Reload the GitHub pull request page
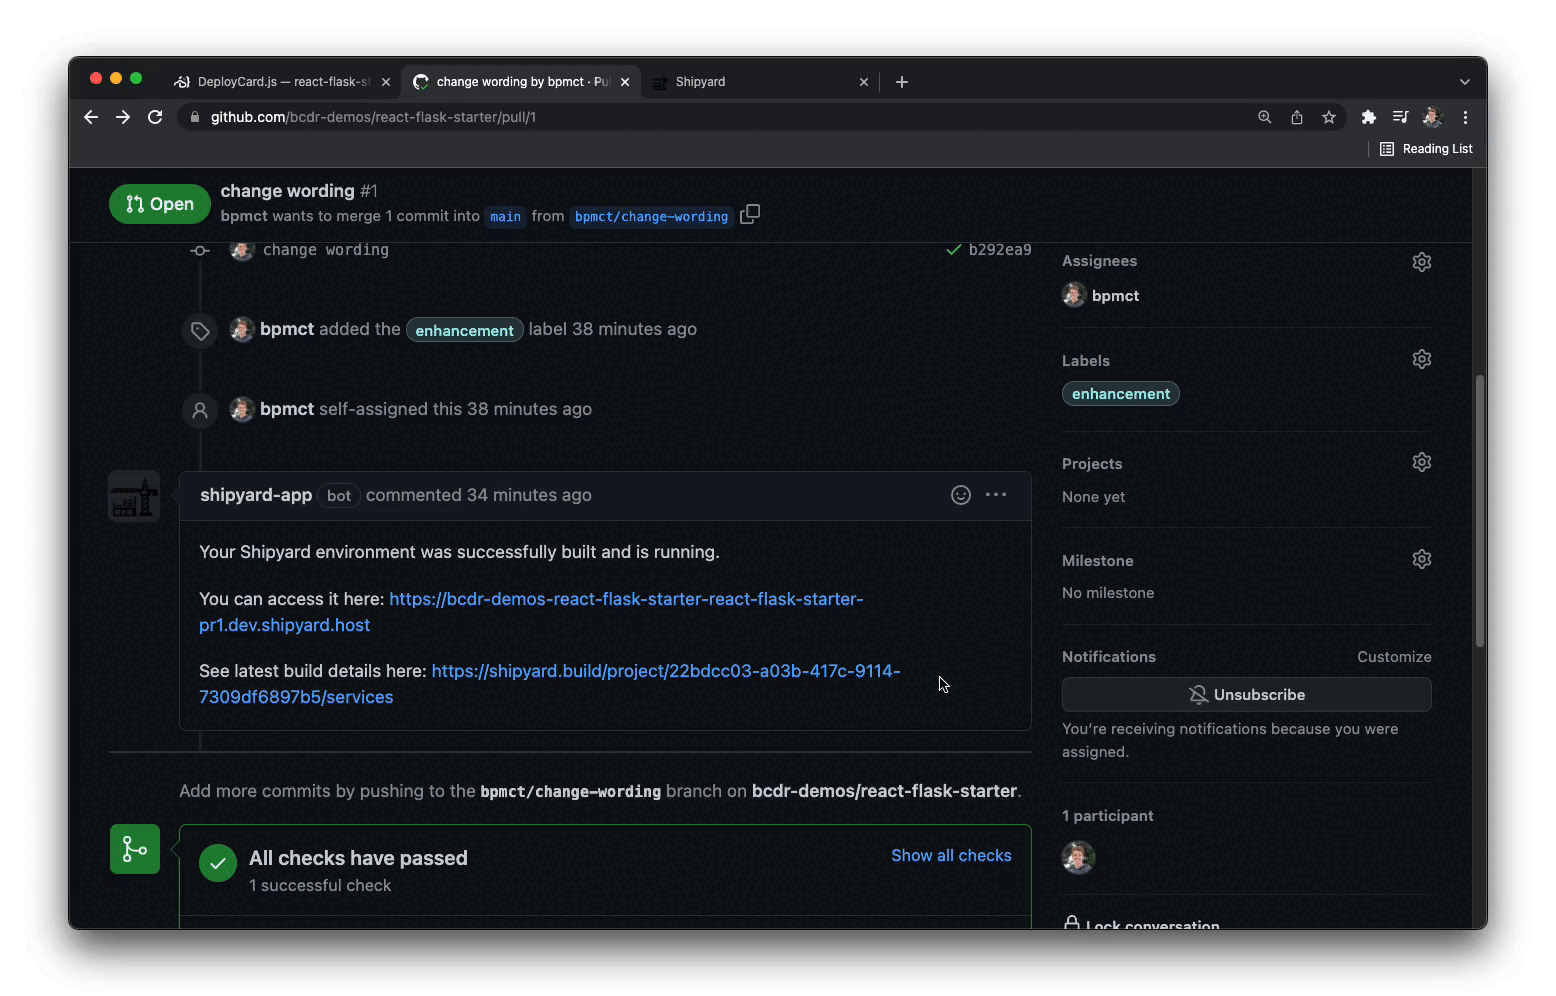Screen dimensions: 1556x996 coord(155,117)
